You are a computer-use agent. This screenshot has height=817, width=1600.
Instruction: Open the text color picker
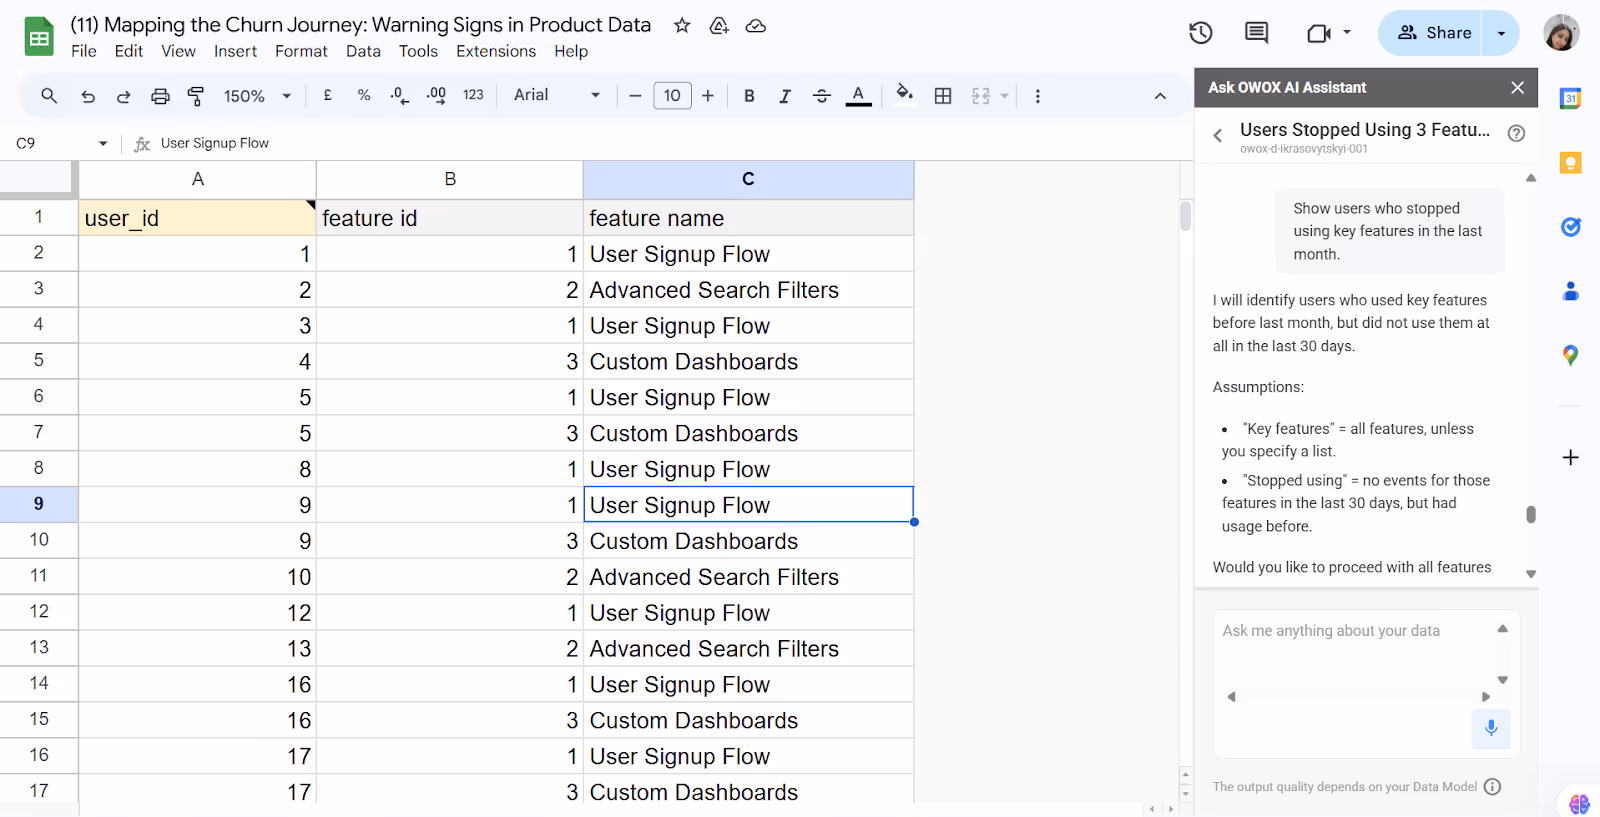tap(858, 96)
